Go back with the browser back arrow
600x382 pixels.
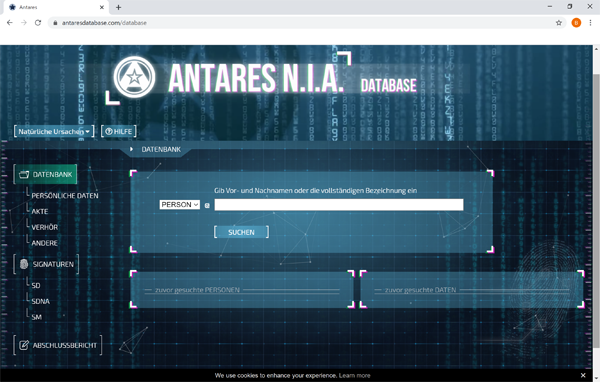(10, 23)
